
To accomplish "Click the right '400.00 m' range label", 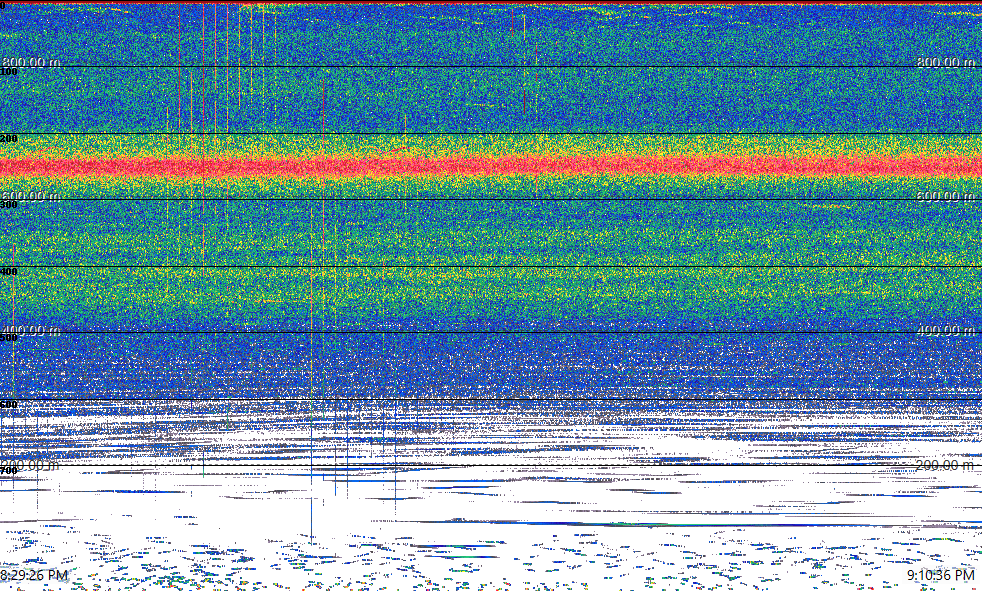I will (946, 330).
